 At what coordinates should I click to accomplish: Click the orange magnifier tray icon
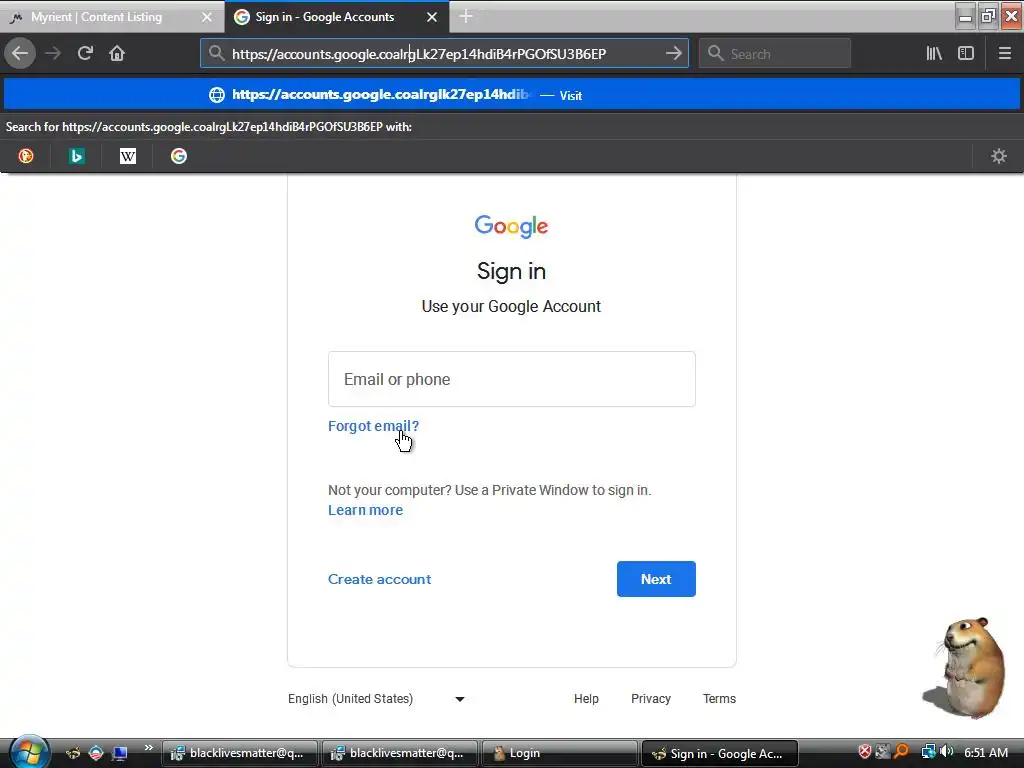[x=902, y=752]
